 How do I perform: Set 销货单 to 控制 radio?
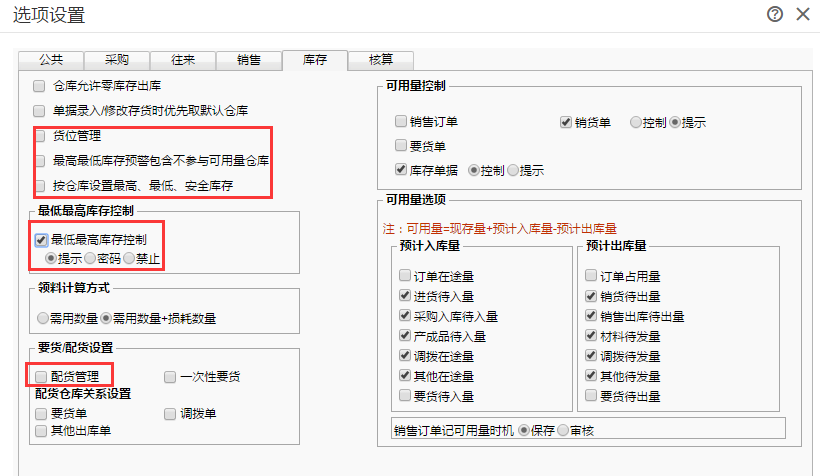coord(635,122)
